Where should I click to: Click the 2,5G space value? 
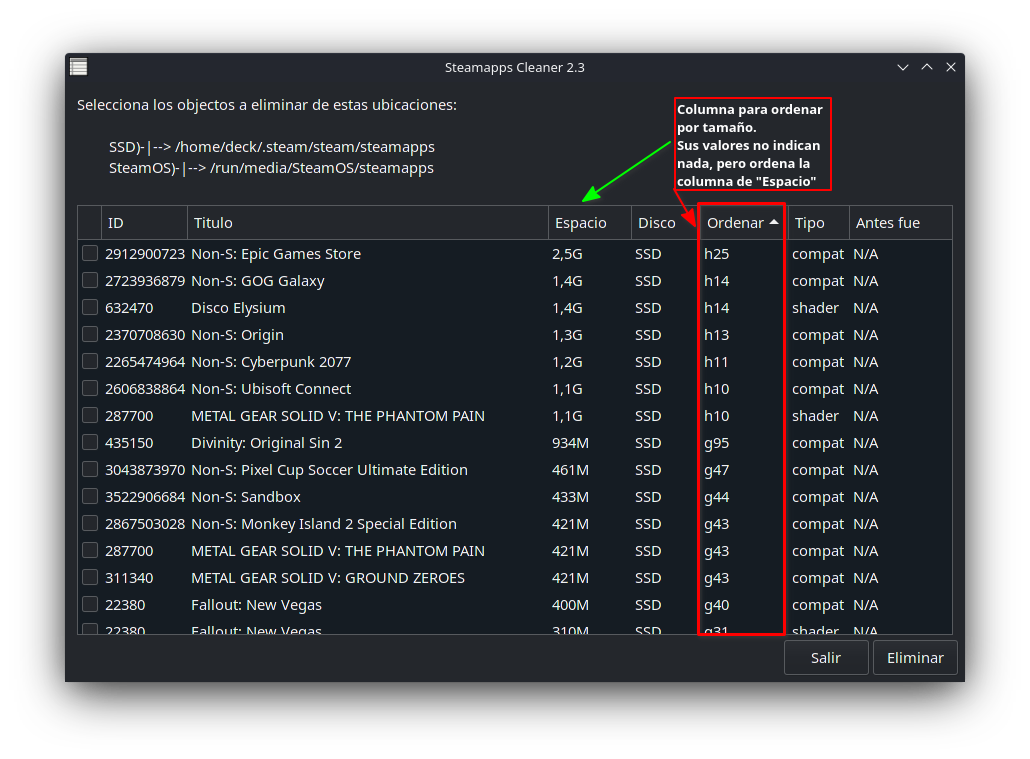(567, 254)
